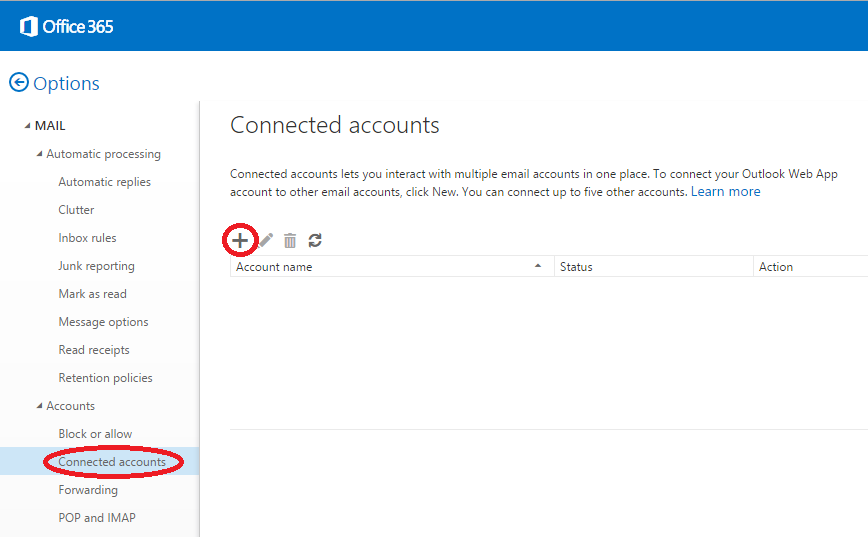
Task: Click the Options heading link
Action: [66, 84]
